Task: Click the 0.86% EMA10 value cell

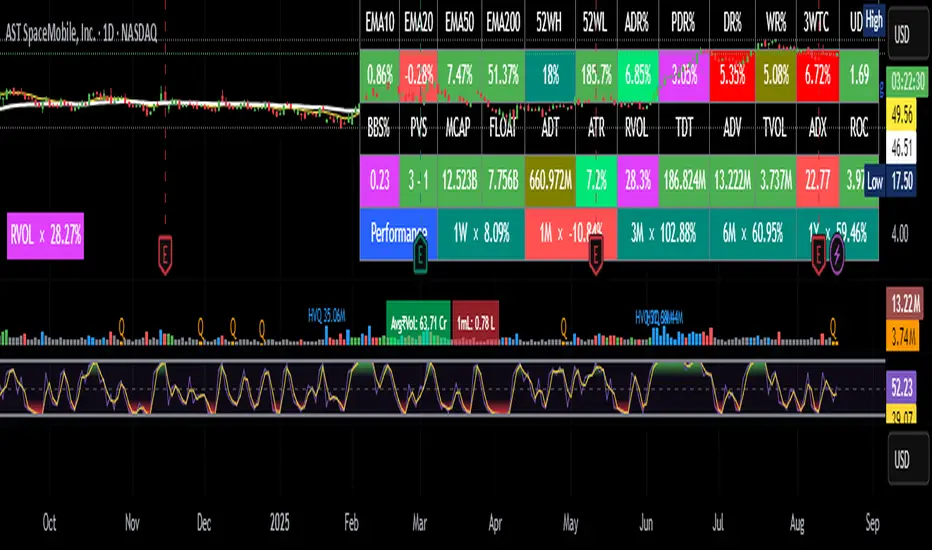Action: (x=380, y=76)
